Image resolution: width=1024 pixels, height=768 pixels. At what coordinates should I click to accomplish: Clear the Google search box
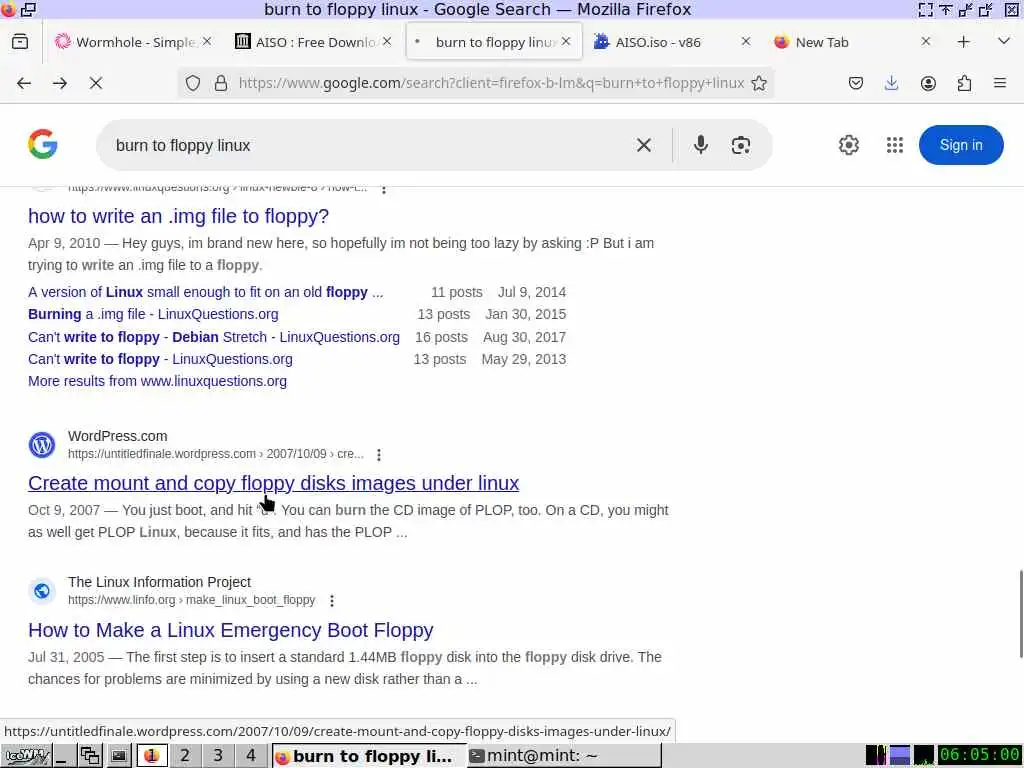(x=644, y=145)
